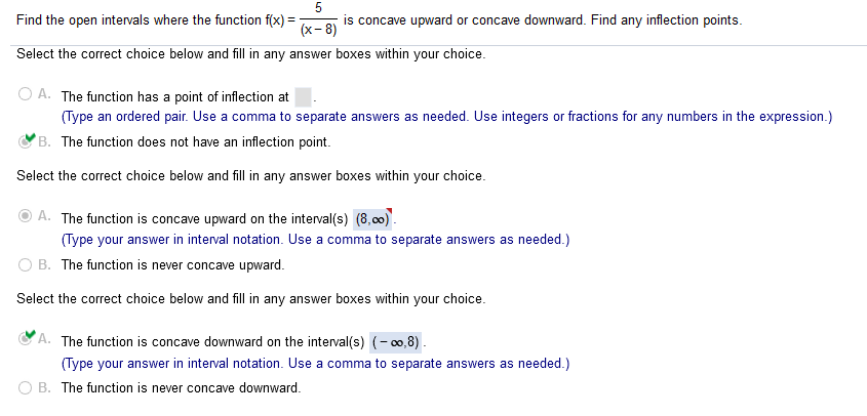Viewport: 867px width, 416px height.
Task: Choose radio A for concave upward interval
Action: 25,217
